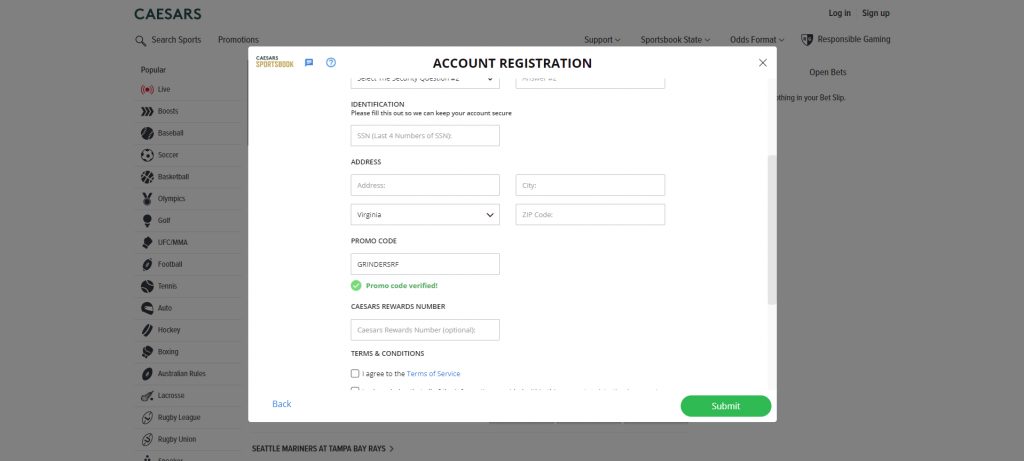This screenshot has width=1024, height=461.
Task: Select the Boosts icon in sidebar
Action: [x=147, y=112]
